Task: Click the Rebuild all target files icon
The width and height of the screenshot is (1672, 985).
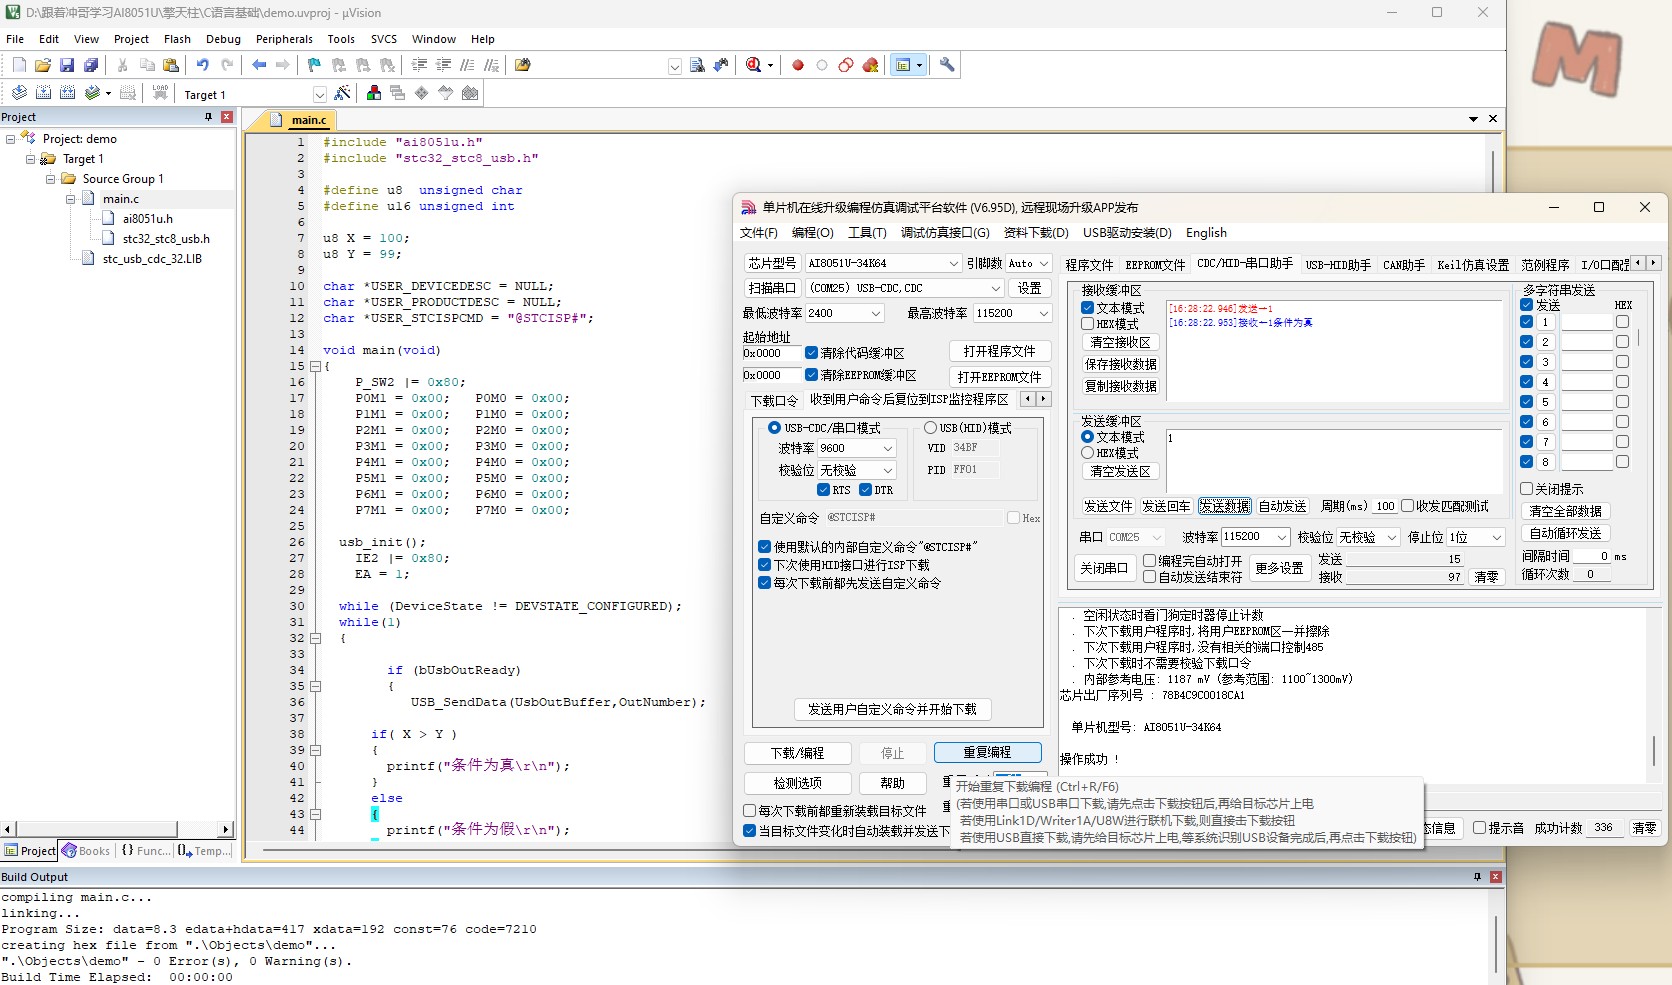Action: (x=67, y=93)
